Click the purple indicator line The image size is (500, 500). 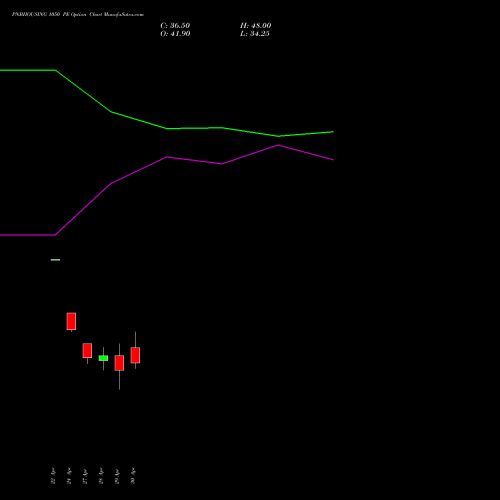(167, 157)
